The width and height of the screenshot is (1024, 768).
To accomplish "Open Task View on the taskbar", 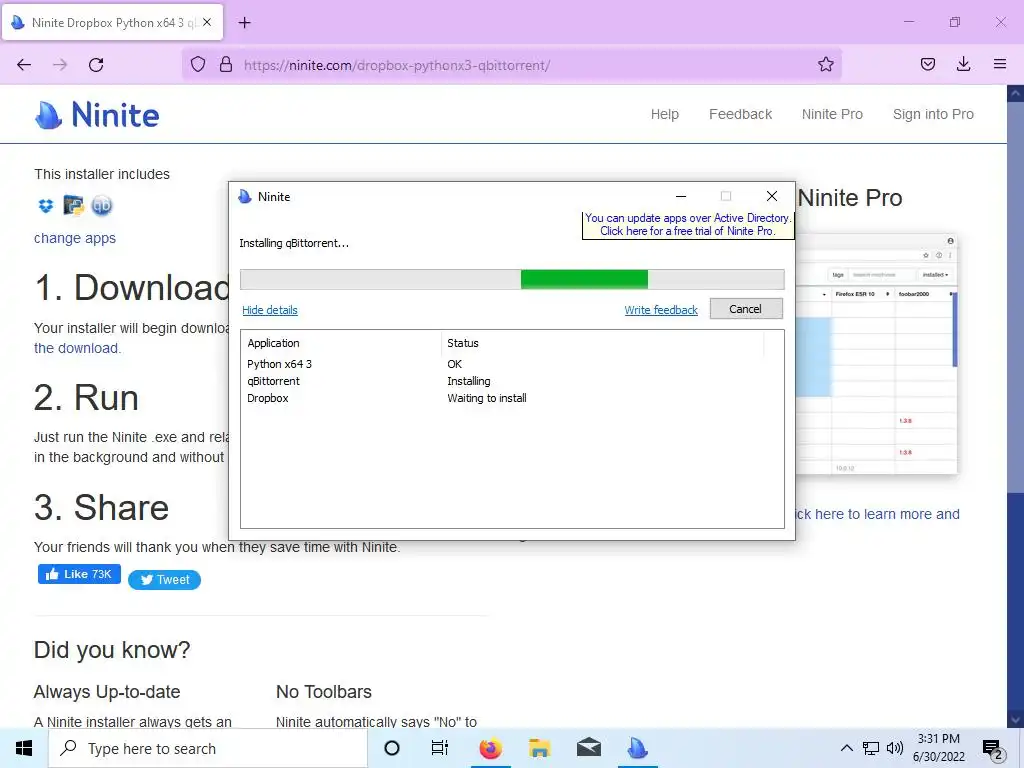I will (x=440, y=748).
